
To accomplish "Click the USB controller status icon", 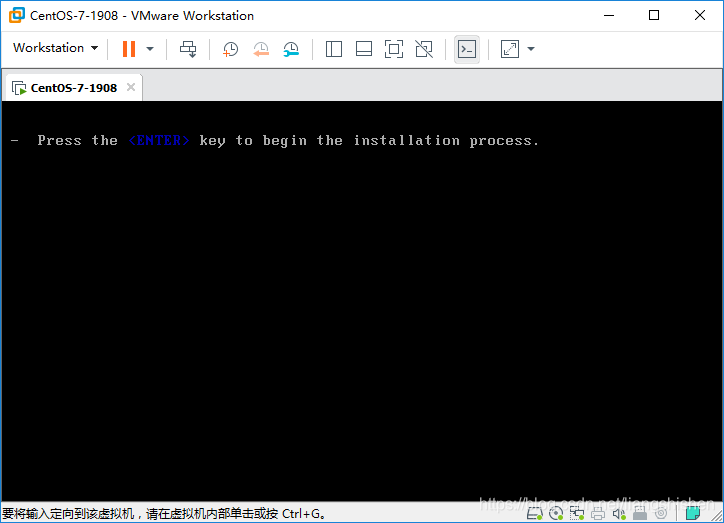I will (640, 513).
